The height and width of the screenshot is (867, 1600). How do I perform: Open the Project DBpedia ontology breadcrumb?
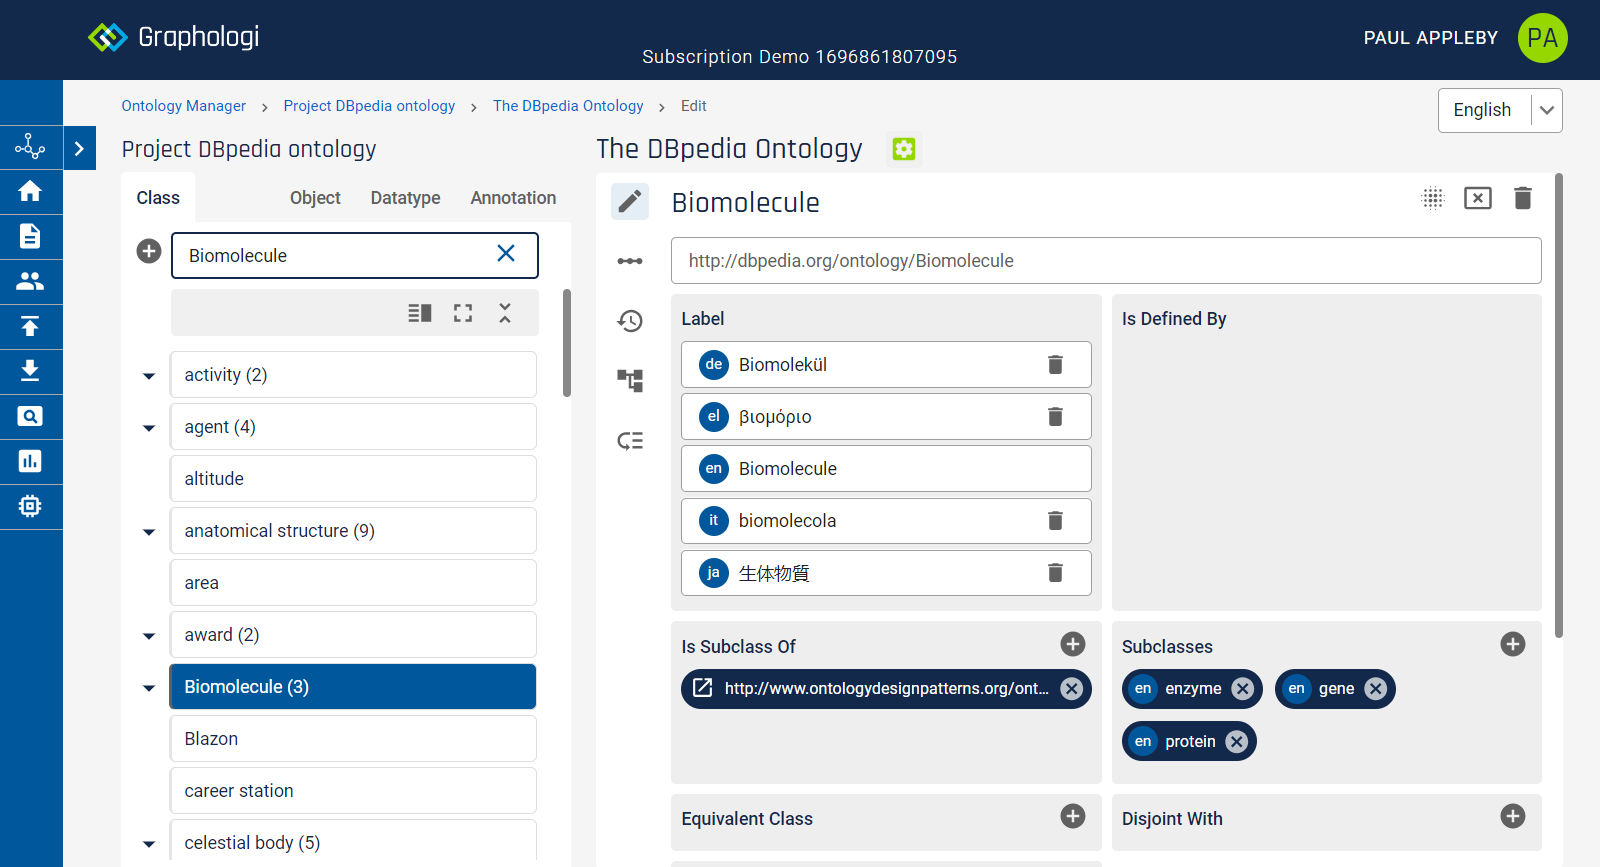tap(369, 106)
